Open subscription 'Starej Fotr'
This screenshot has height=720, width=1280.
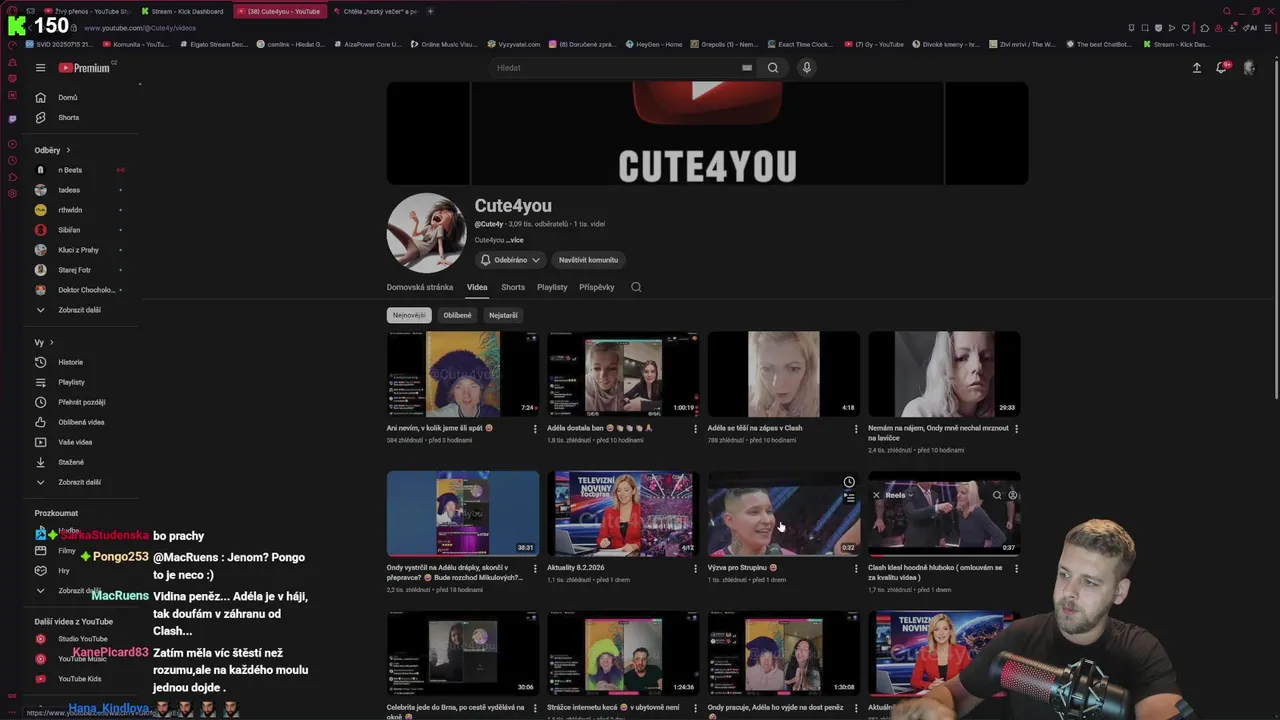[74, 270]
